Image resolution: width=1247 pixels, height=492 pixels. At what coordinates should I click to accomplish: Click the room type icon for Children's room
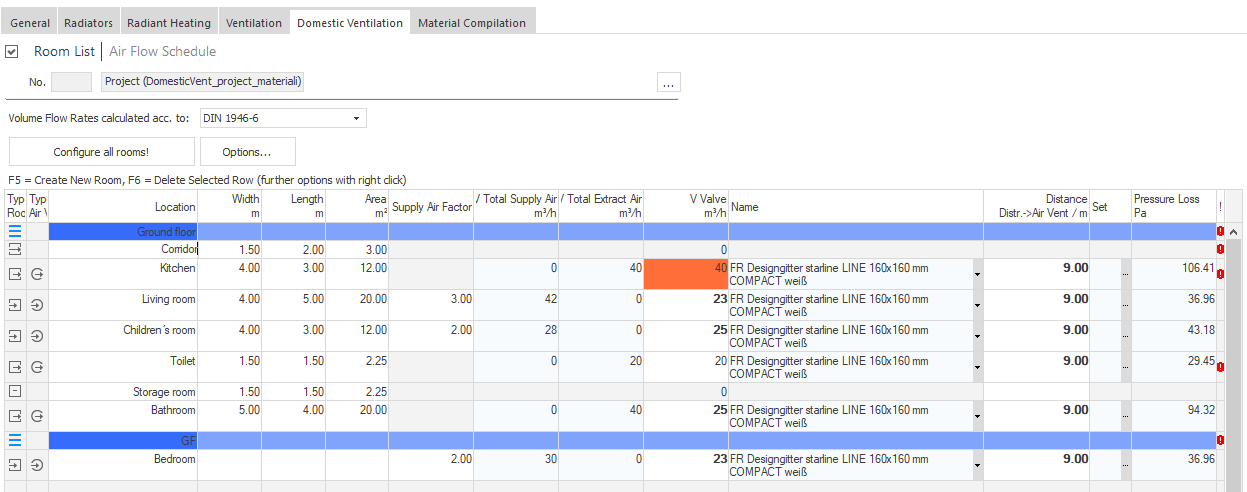click(15, 336)
